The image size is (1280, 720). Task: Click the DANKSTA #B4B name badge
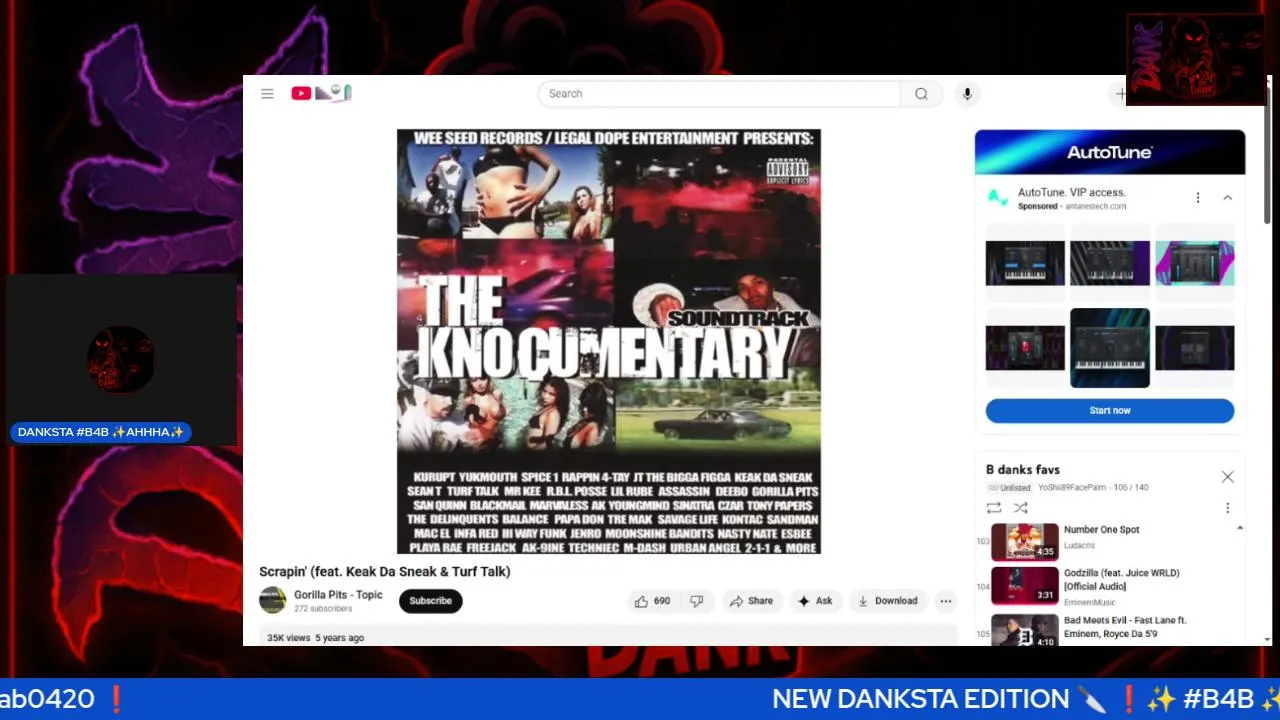(x=101, y=432)
